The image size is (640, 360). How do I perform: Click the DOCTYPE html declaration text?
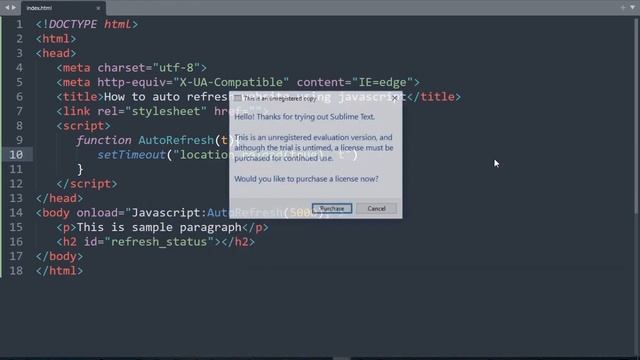tap(87, 24)
